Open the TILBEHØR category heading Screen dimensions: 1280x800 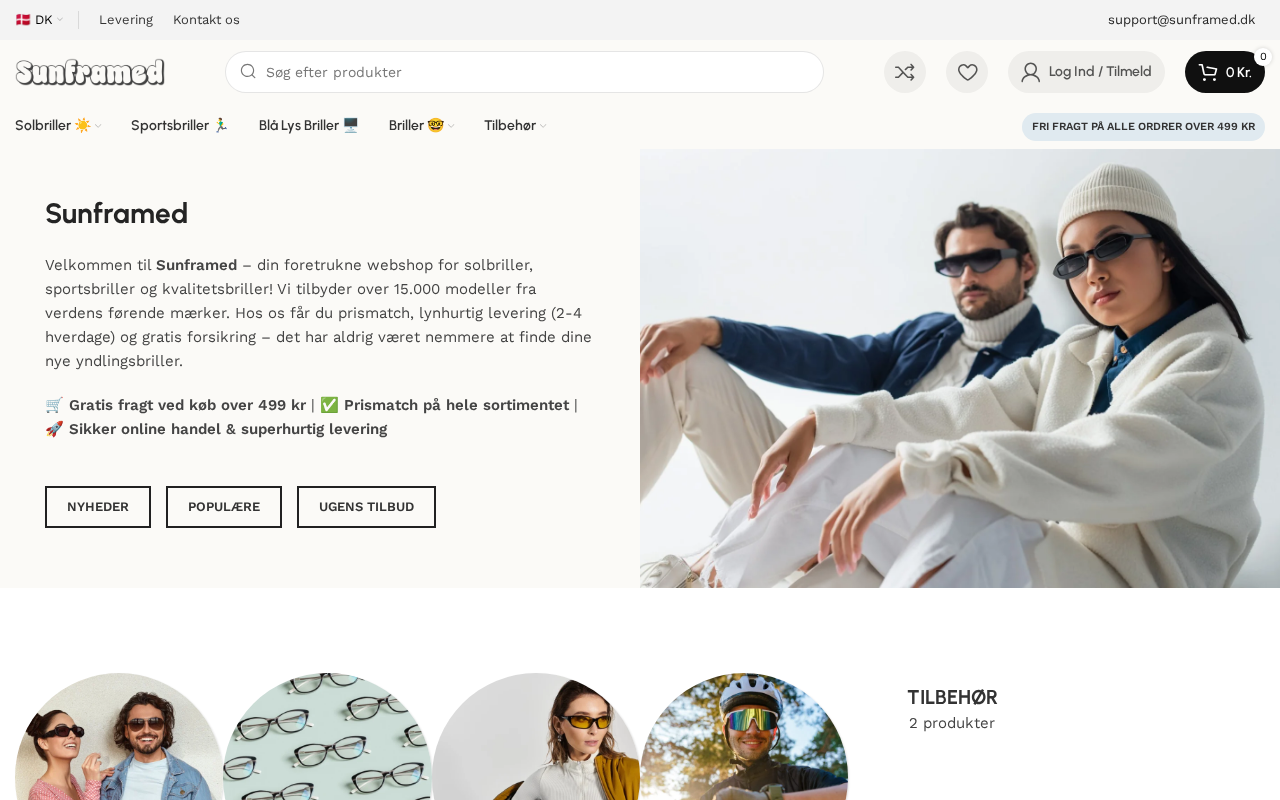point(952,697)
